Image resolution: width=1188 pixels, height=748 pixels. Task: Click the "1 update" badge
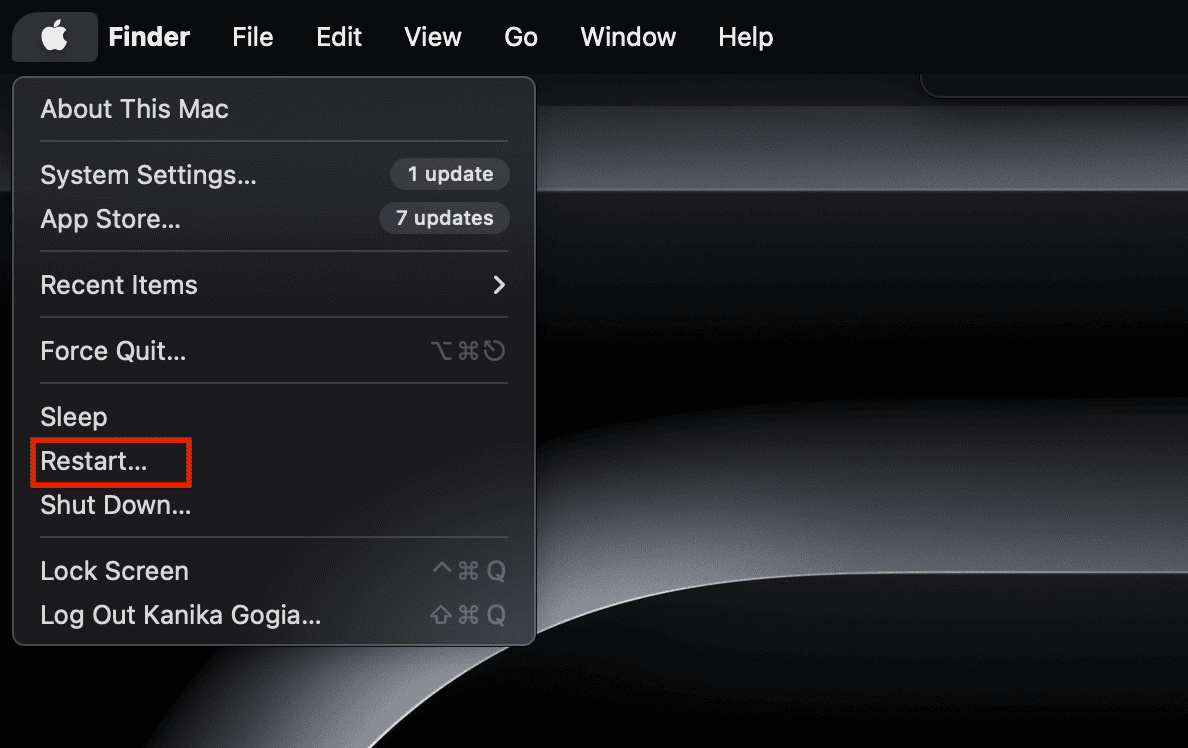point(450,174)
